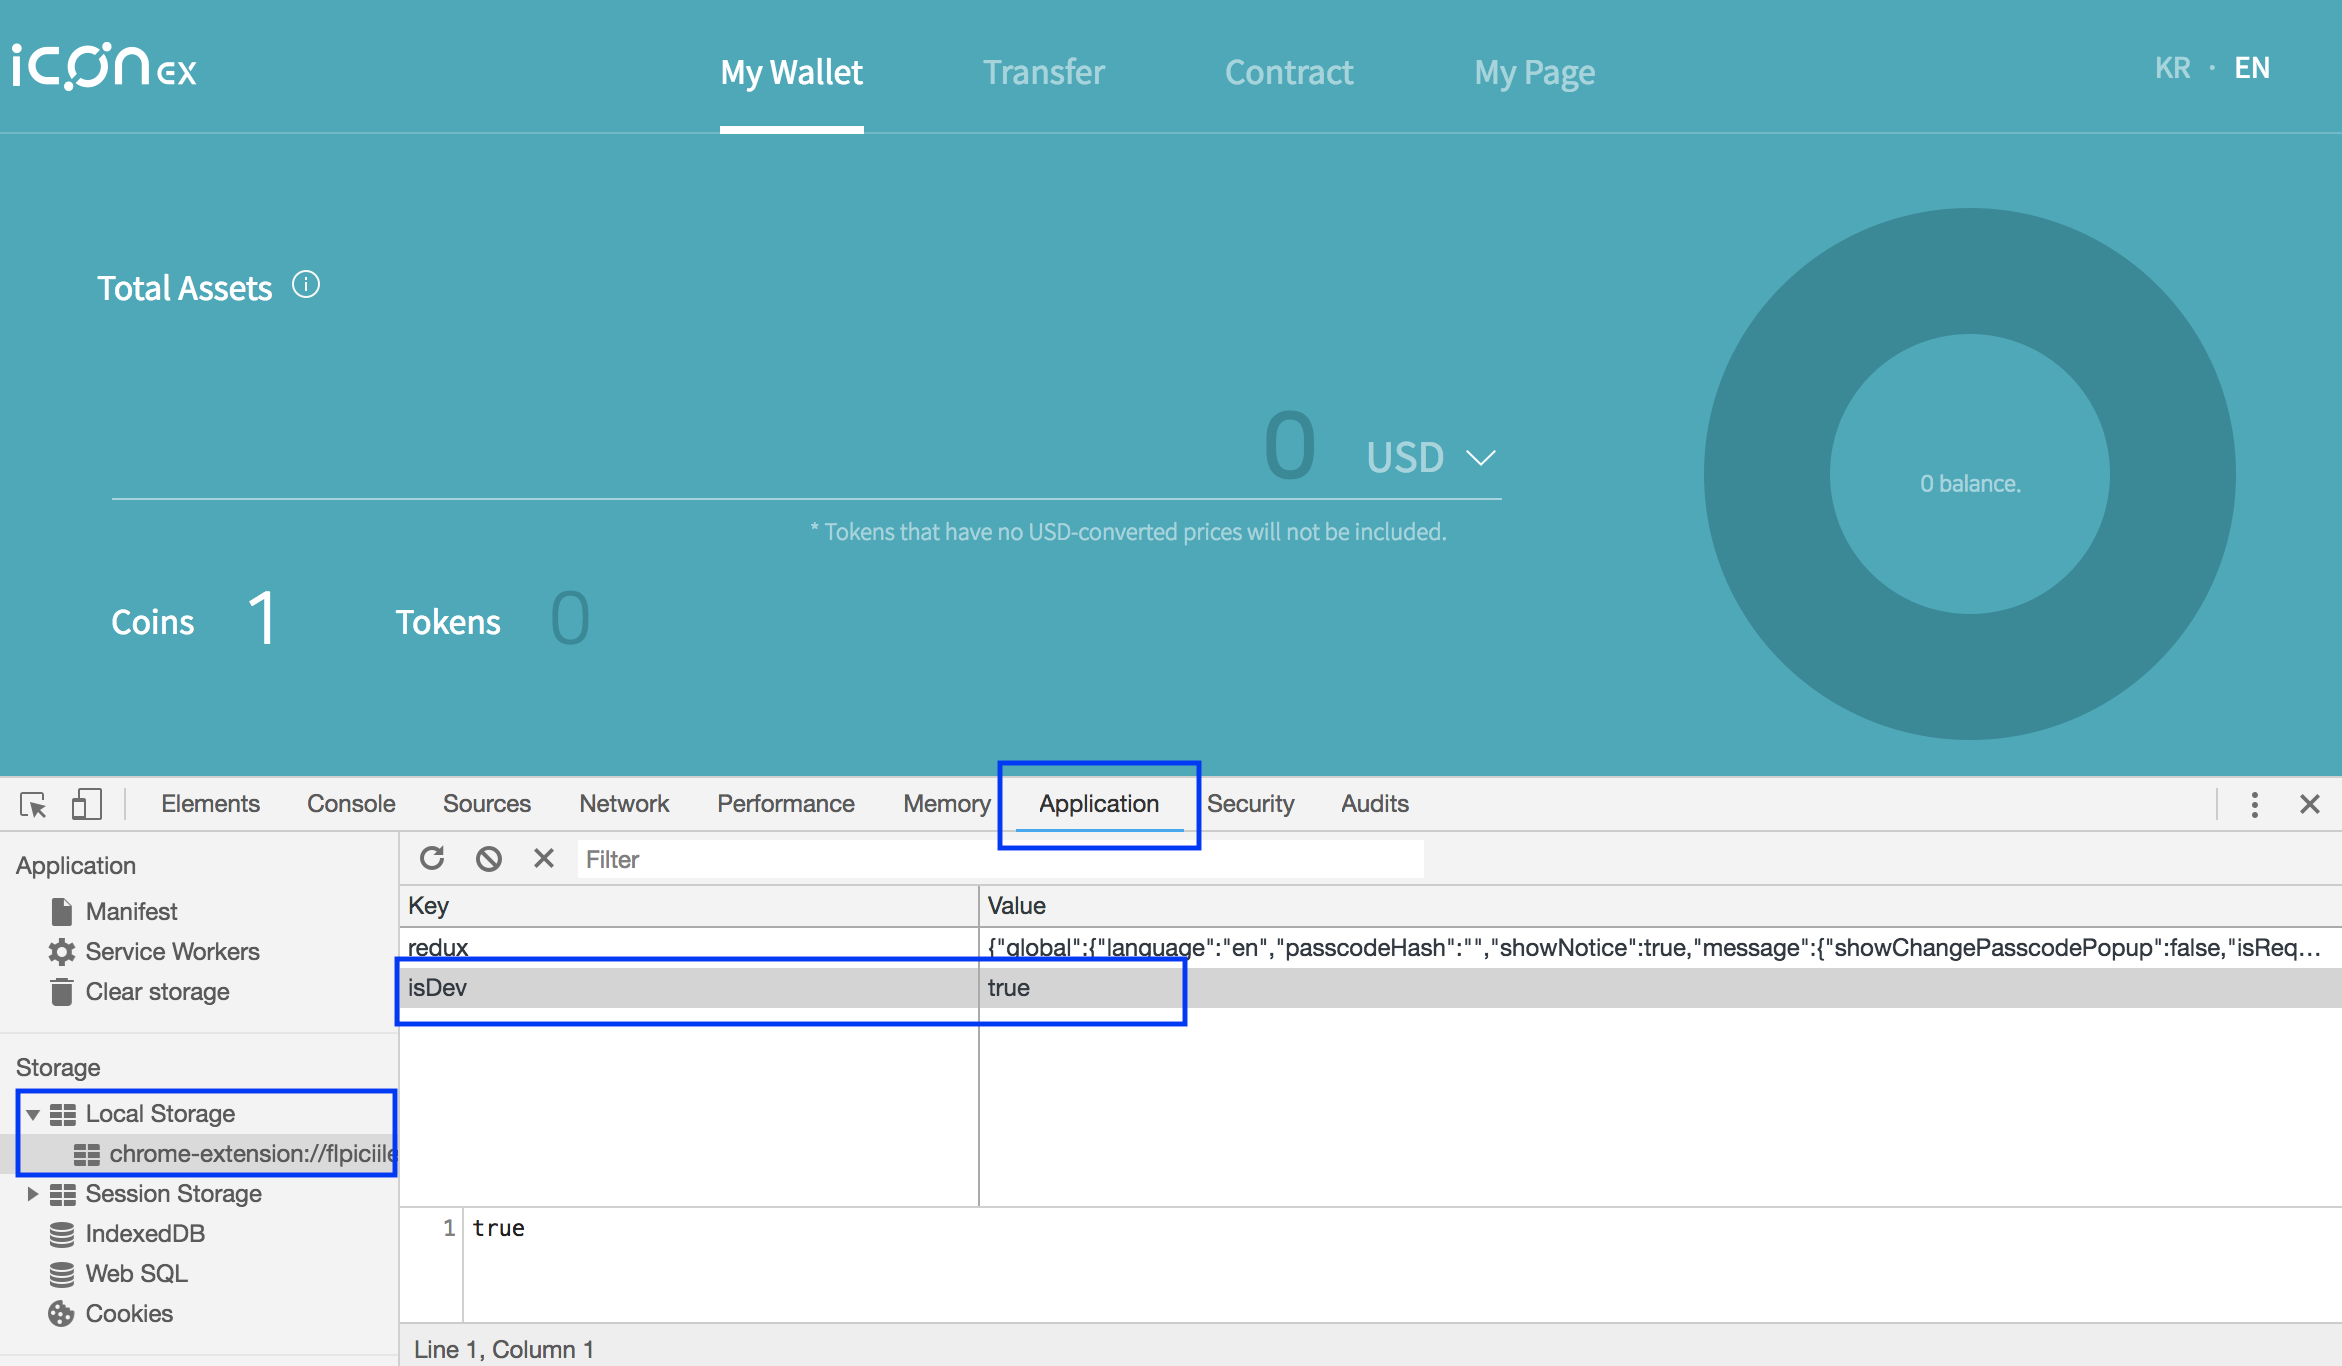Switch to the Elements tab
Image resolution: width=2342 pixels, height=1366 pixels.
coord(210,804)
